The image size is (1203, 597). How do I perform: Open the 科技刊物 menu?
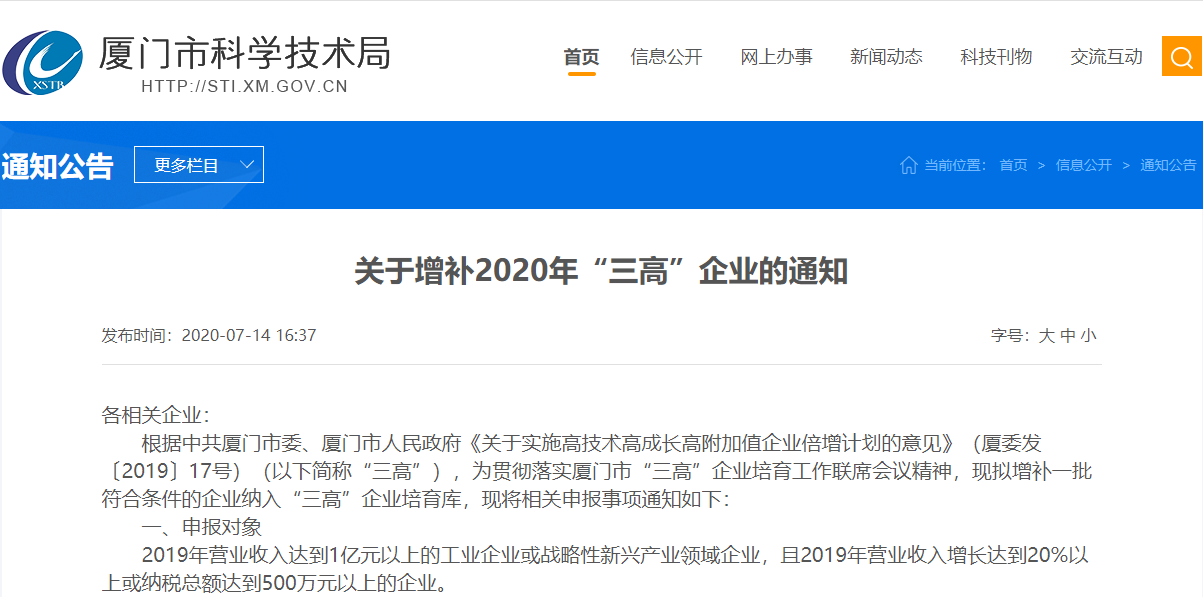click(997, 57)
